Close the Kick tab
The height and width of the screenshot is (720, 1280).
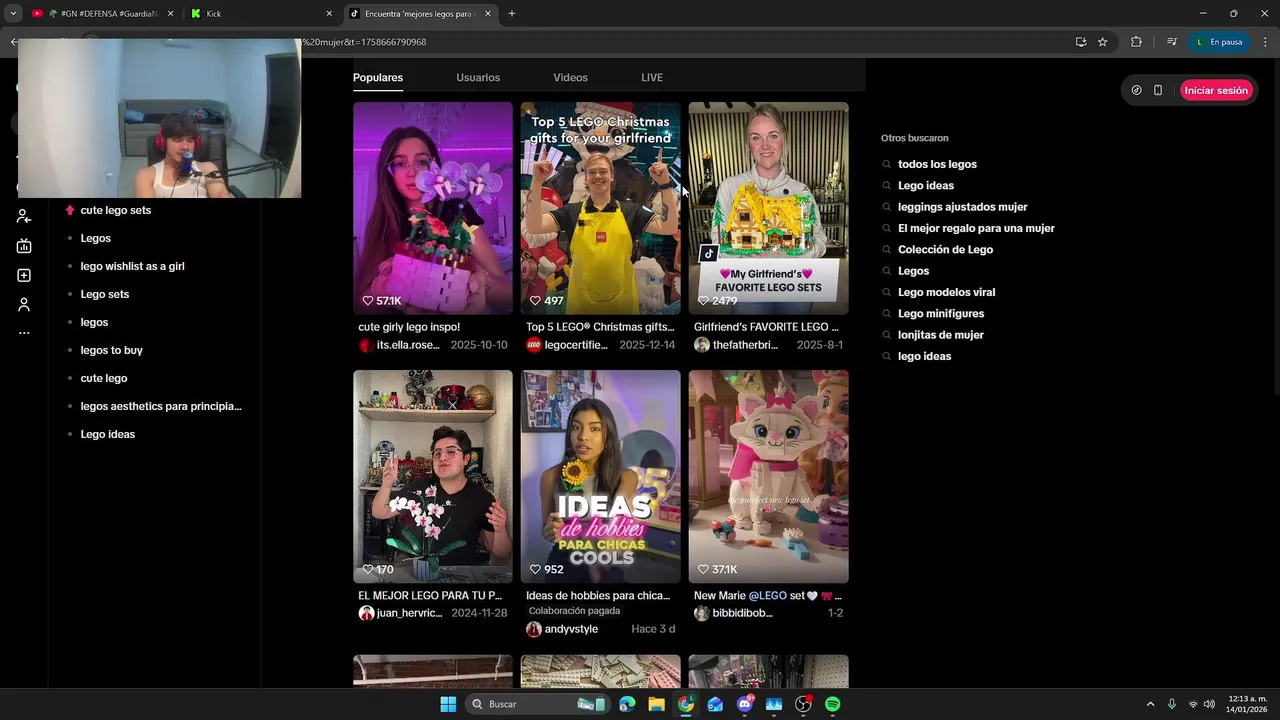329,14
